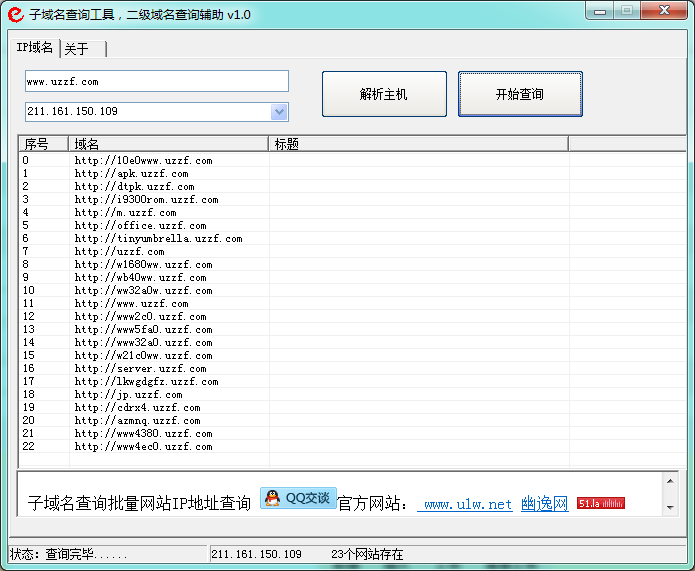The width and height of the screenshot is (695, 571).
Task: Click the 211.161.150.109 combo box
Action: tap(157, 112)
